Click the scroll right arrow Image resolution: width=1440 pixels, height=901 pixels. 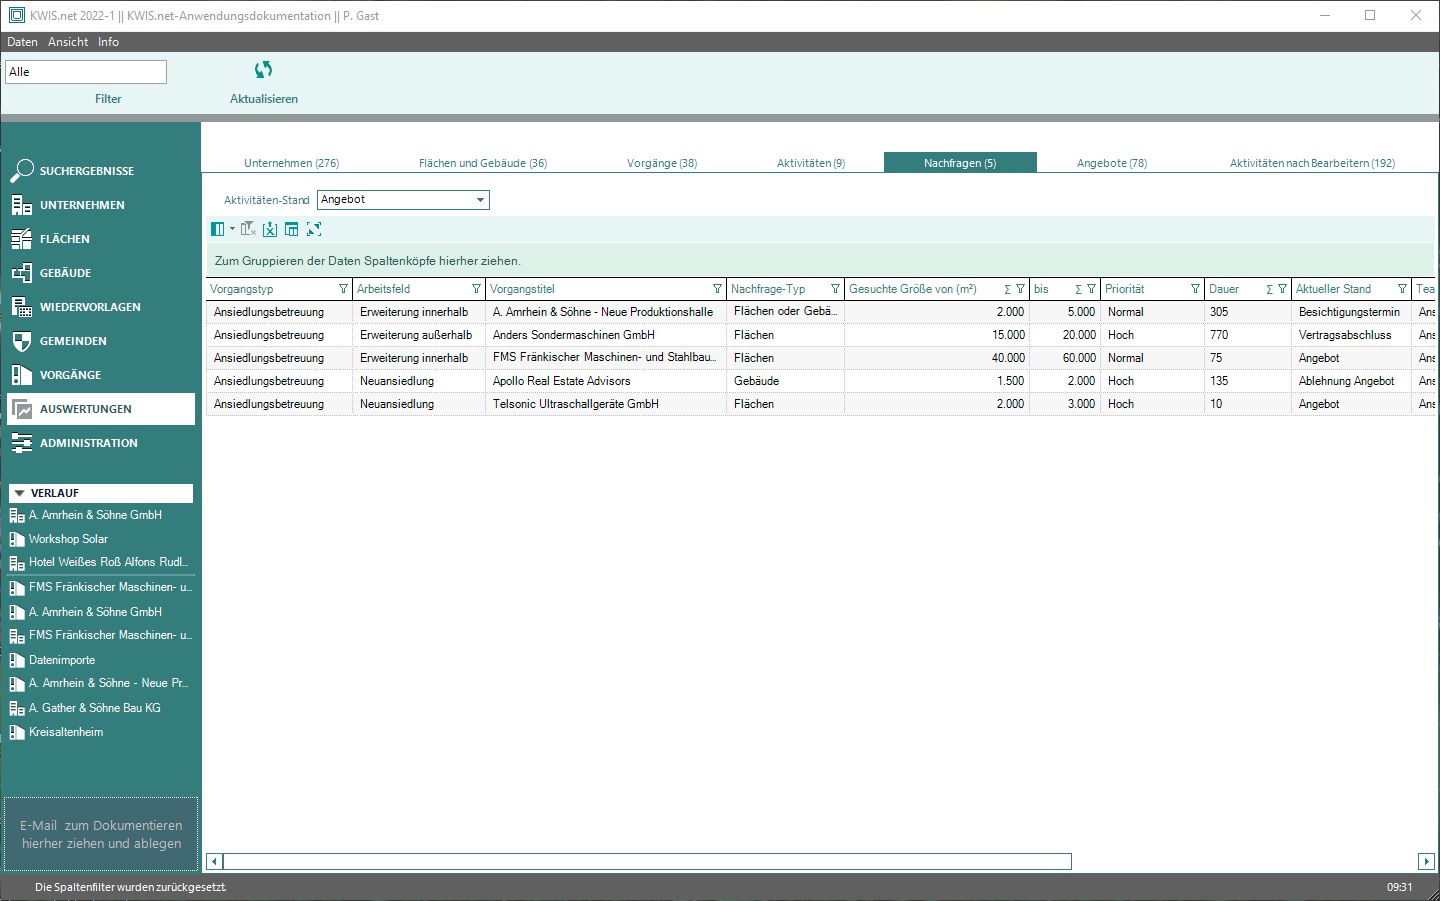[x=1426, y=861]
